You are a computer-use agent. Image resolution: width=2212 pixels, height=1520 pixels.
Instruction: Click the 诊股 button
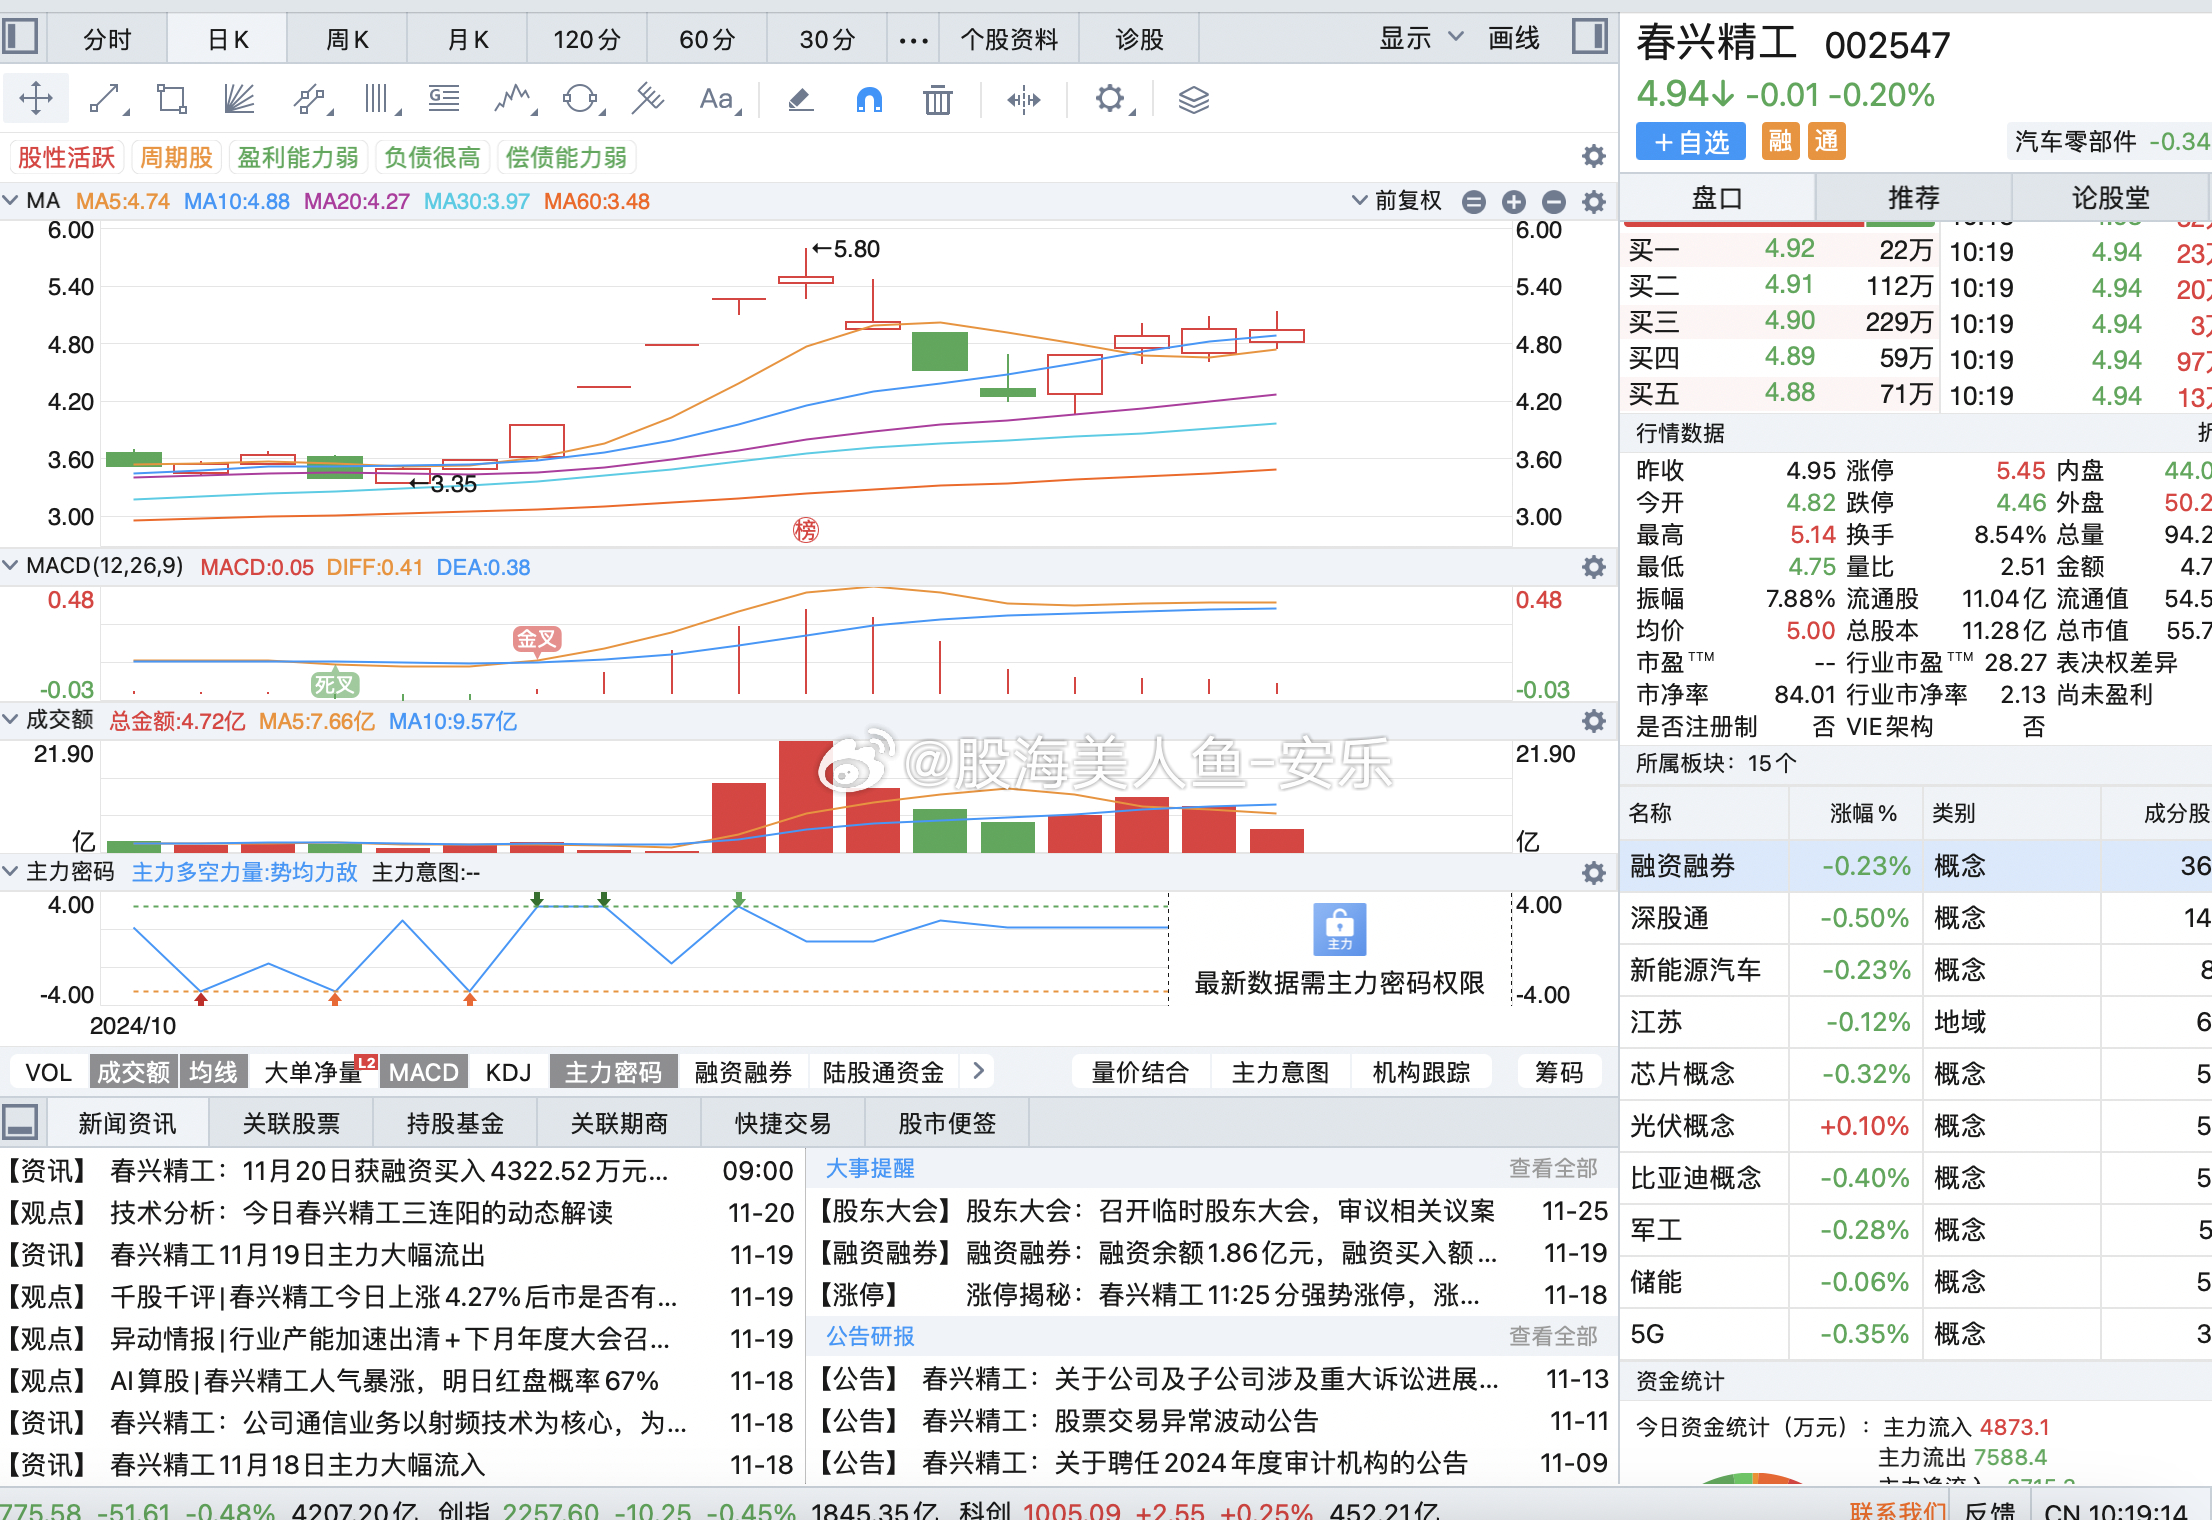tap(1139, 40)
